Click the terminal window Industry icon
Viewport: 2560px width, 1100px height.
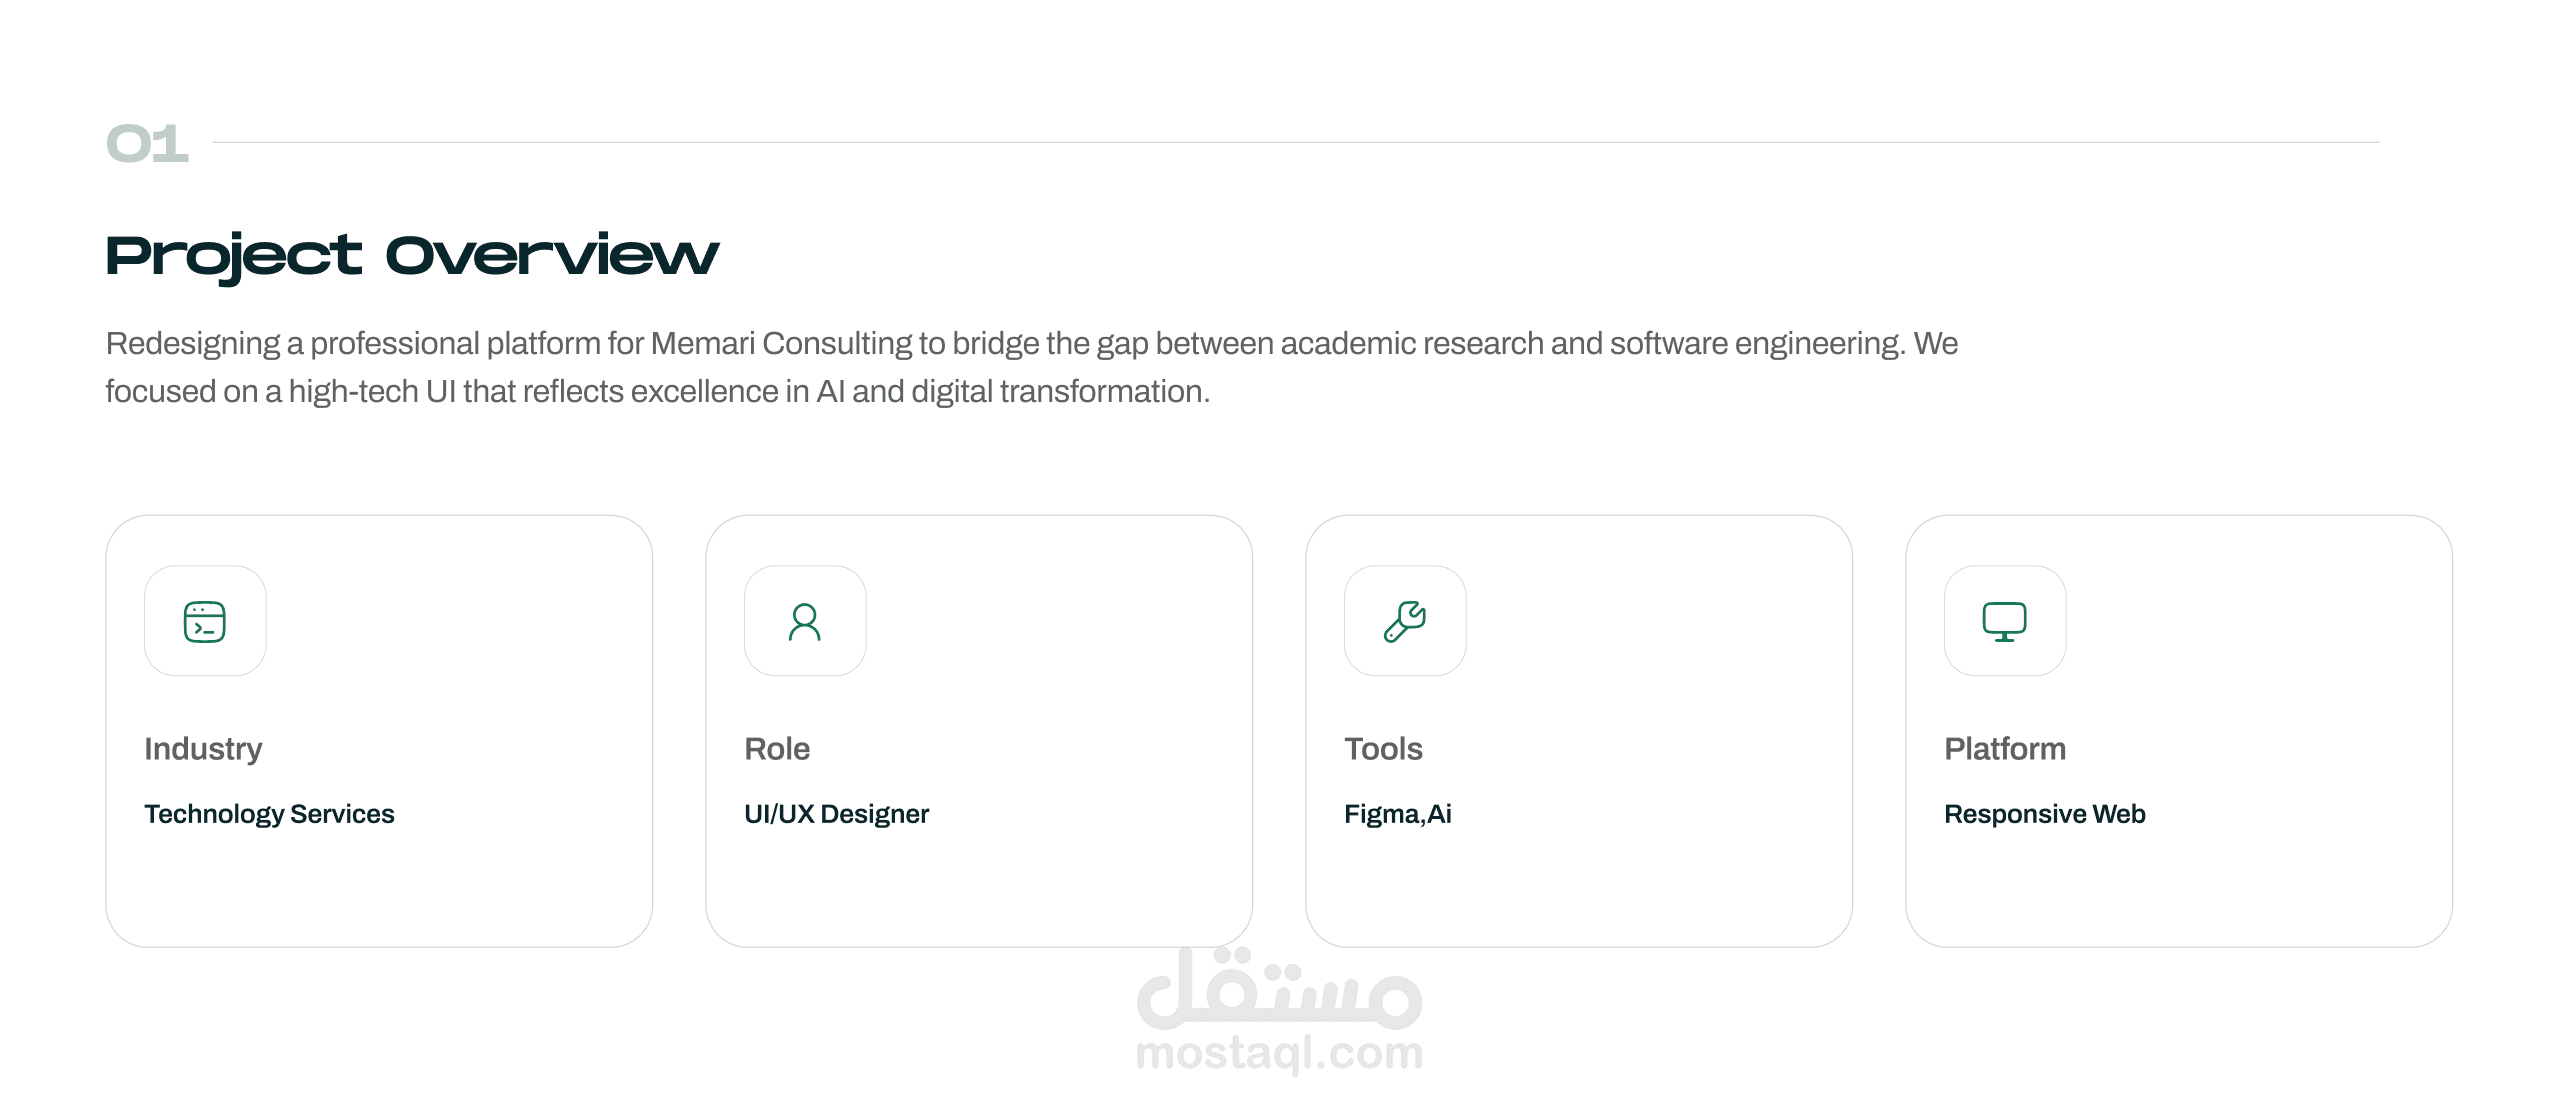205,621
